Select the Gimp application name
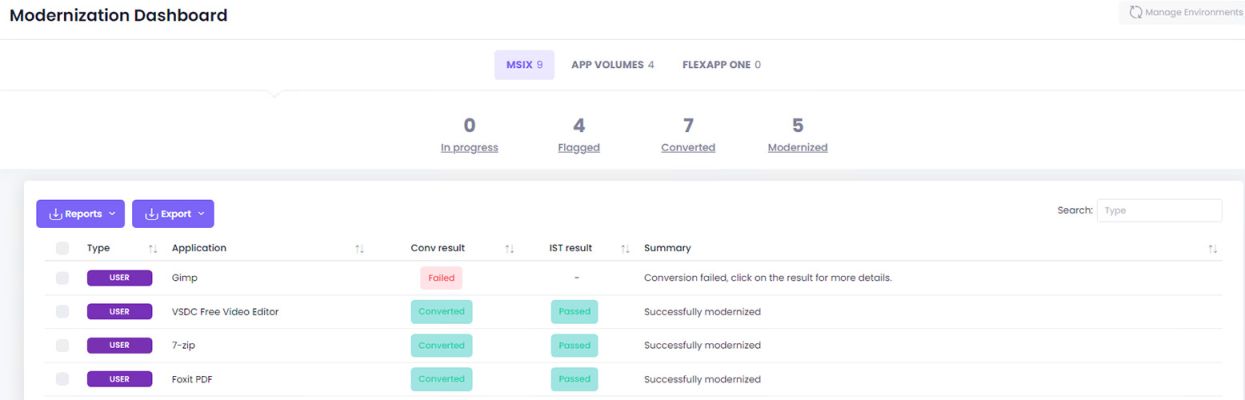Screen dimensions: 1245x400 click(185, 278)
